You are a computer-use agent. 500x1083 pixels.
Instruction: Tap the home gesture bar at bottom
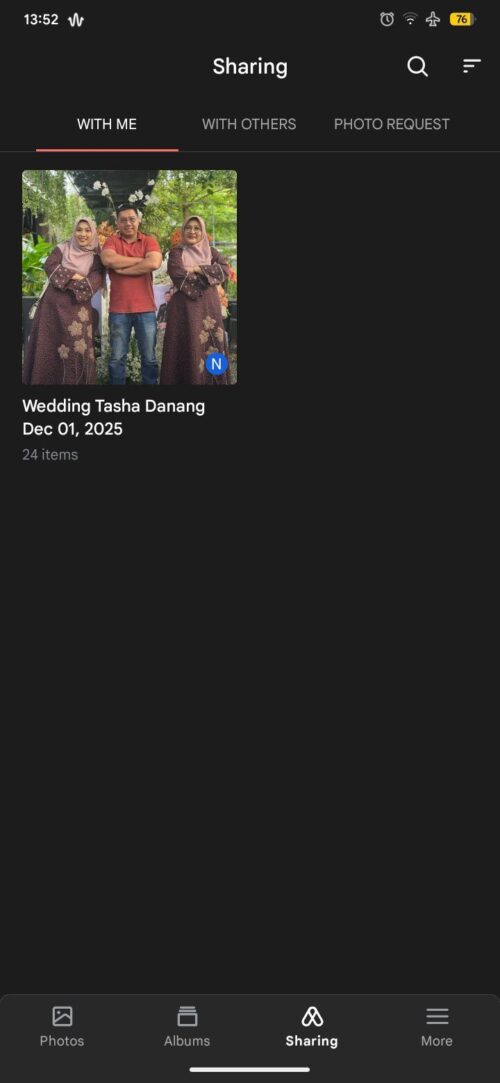point(250,1070)
